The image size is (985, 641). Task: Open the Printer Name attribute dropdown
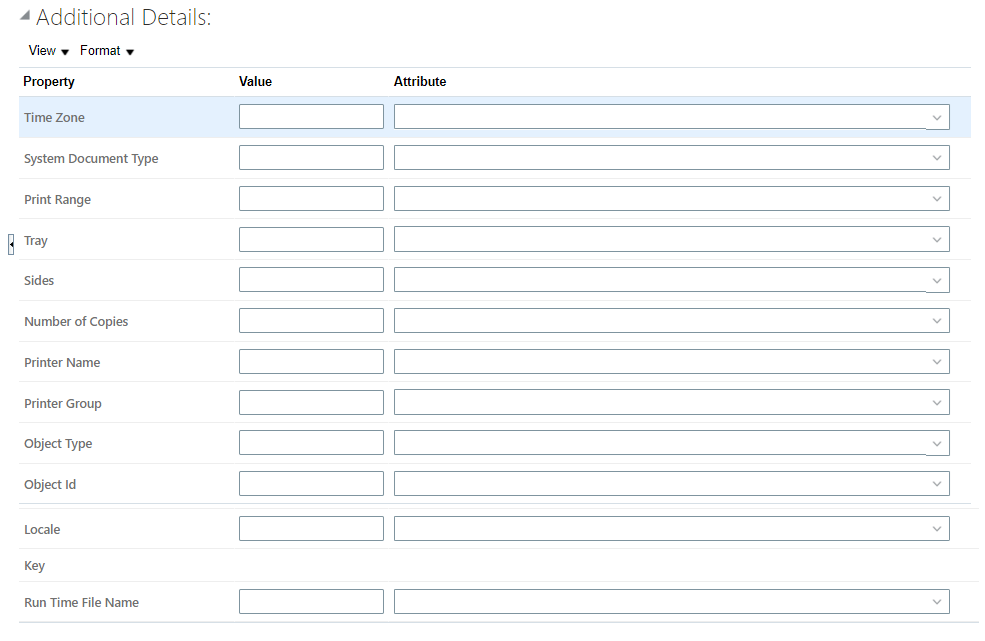pos(937,361)
